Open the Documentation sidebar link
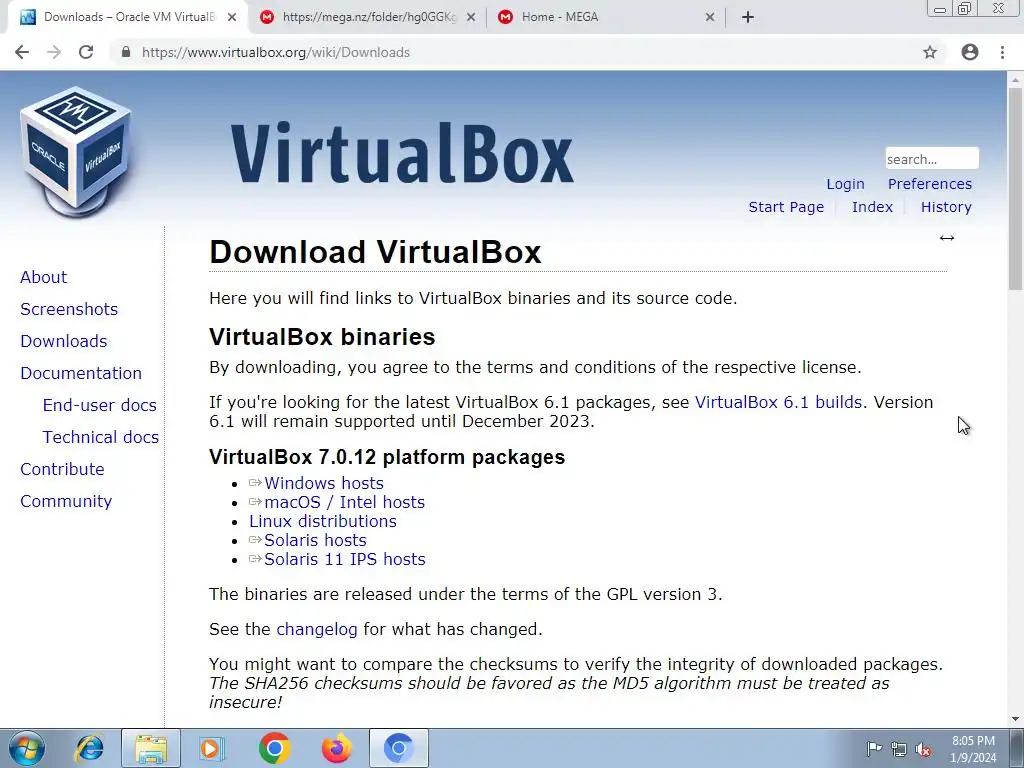This screenshot has width=1024, height=768. point(81,373)
